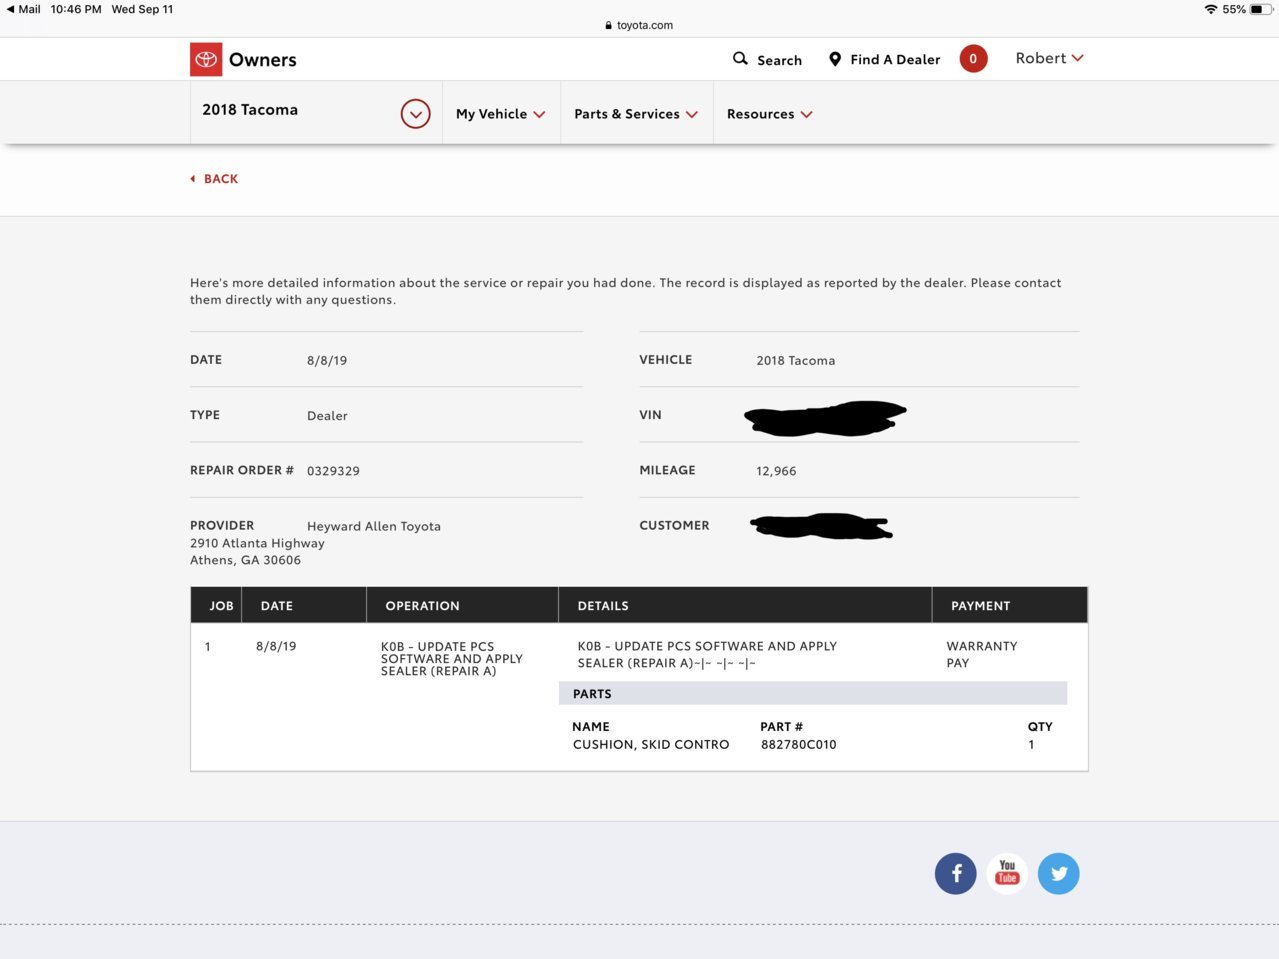Open the My Vehicle dropdown menu

click(501, 114)
